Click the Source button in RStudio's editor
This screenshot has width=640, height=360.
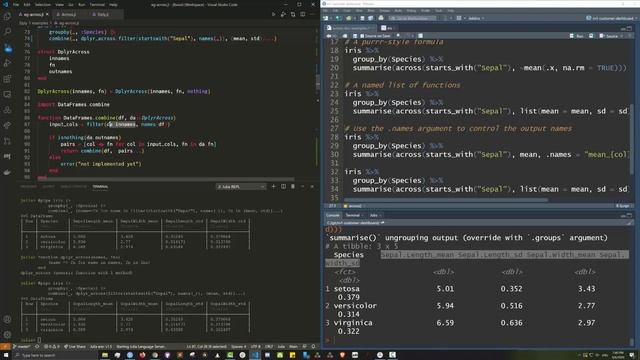(x=609, y=36)
